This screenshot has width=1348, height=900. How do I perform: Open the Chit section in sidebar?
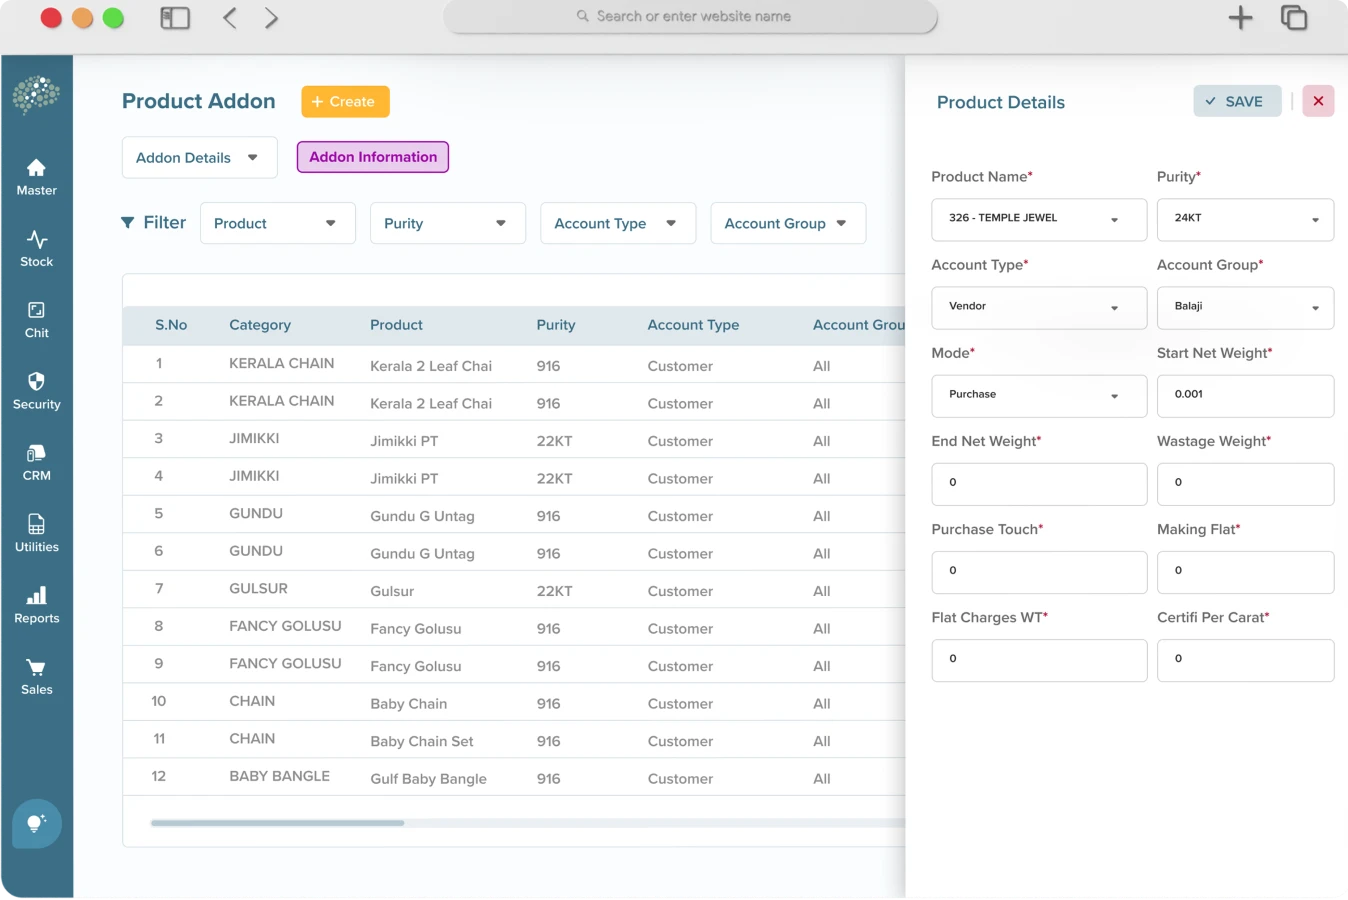pyautogui.click(x=36, y=320)
